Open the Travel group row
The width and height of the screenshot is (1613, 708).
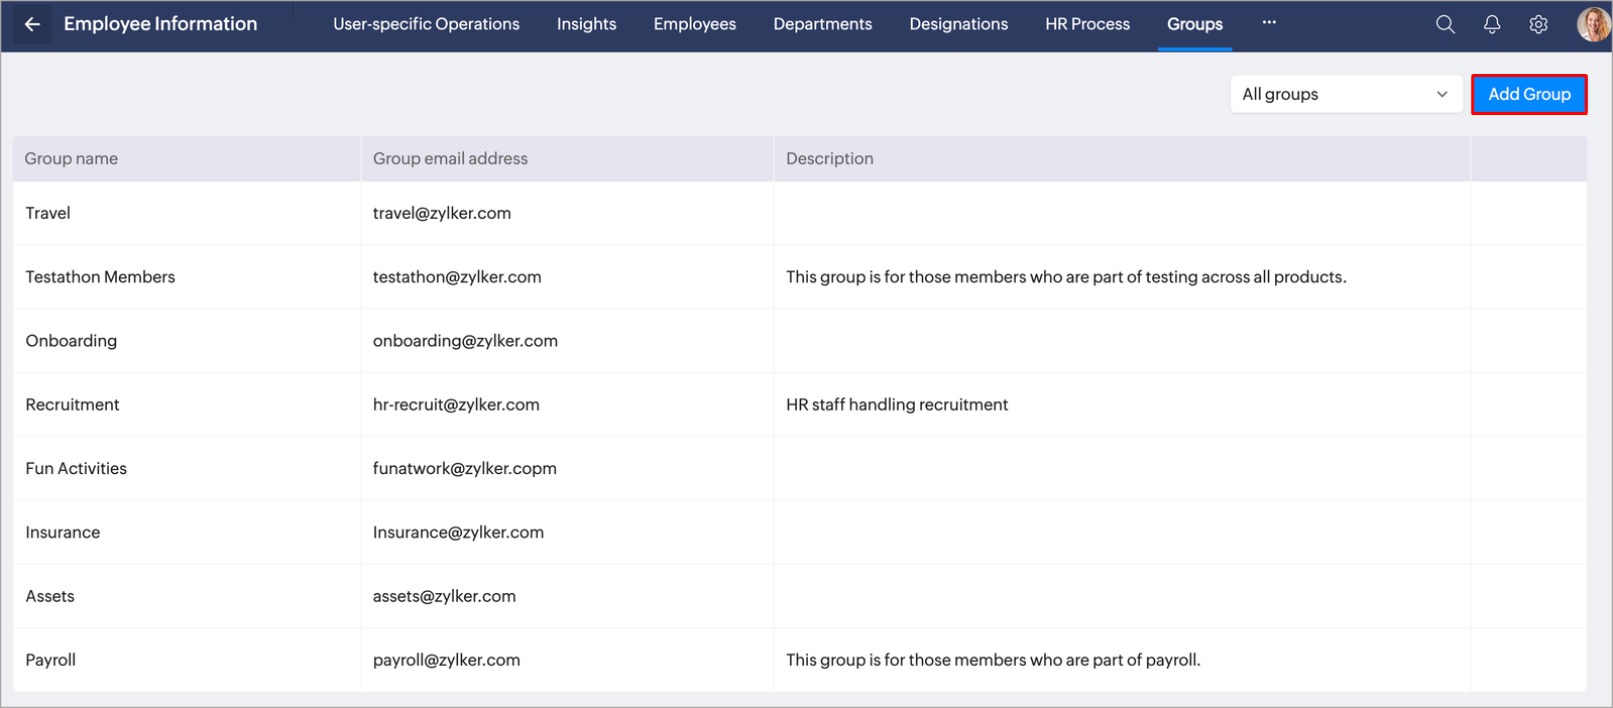pyautogui.click(x=48, y=213)
